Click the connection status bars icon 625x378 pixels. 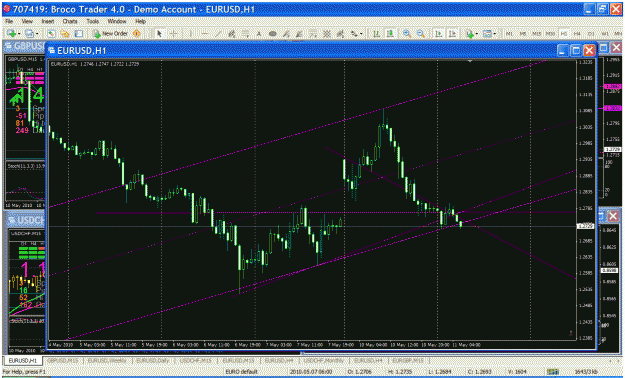[x=552, y=372]
